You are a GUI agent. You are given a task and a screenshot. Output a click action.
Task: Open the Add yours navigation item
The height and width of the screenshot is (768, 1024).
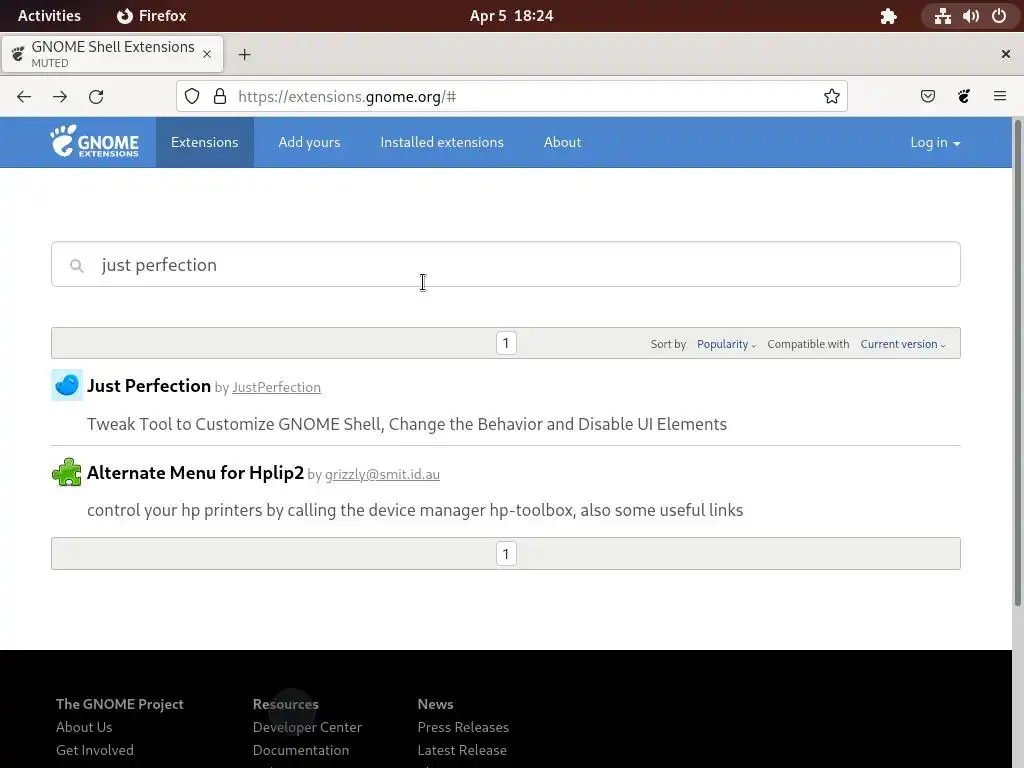pyautogui.click(x=309, y=142)
